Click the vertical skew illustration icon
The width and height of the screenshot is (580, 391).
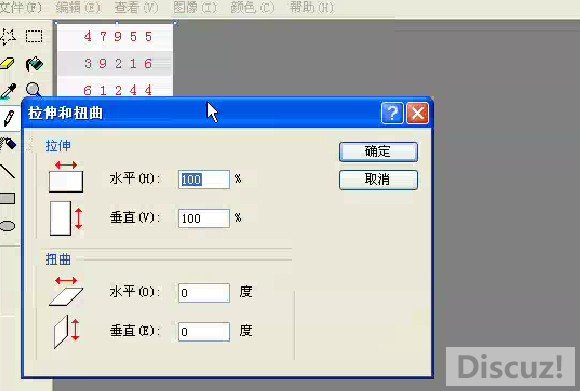pos(67,331)
